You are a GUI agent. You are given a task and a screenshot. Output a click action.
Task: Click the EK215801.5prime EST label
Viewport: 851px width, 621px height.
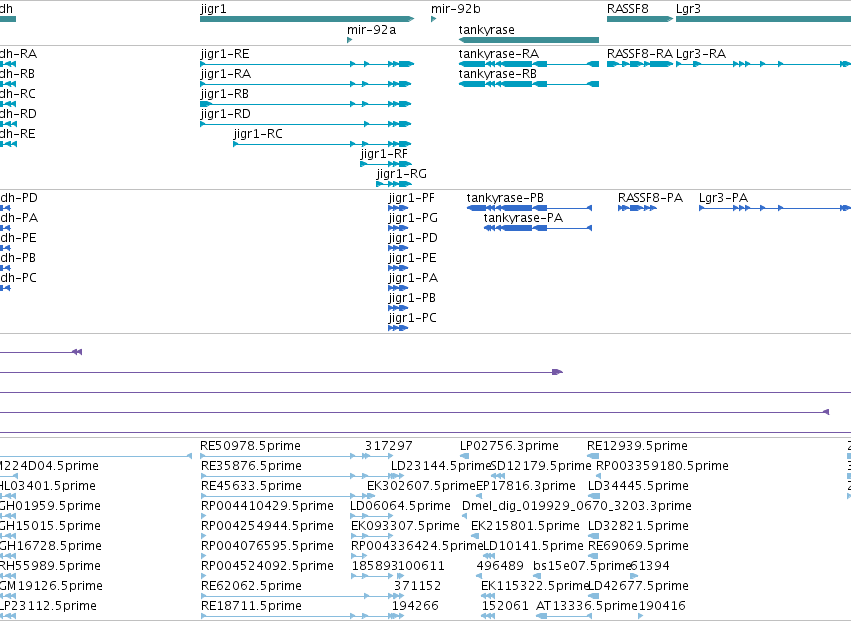point(525,527)
